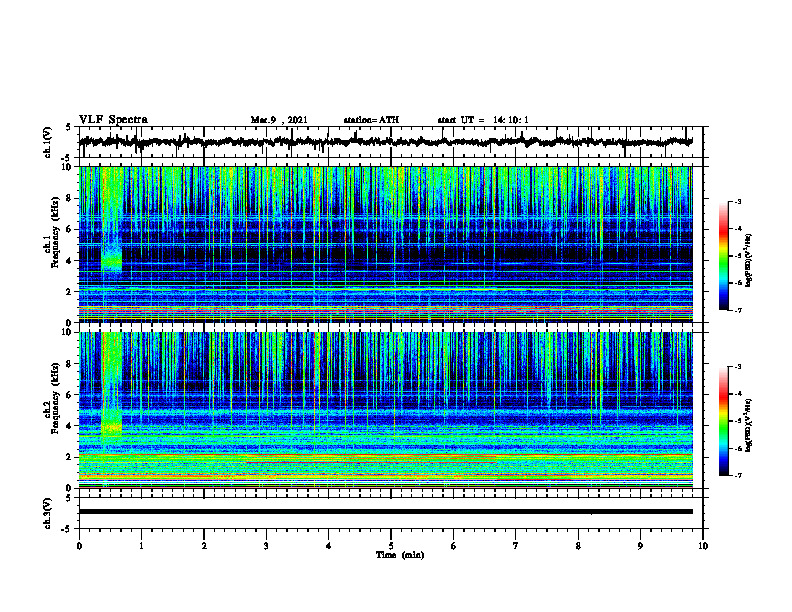This screenshot has height=612, width=792.
Task: Click the "8" tick on ch.1 frequency axis
Action: click(x=70, y=198)
